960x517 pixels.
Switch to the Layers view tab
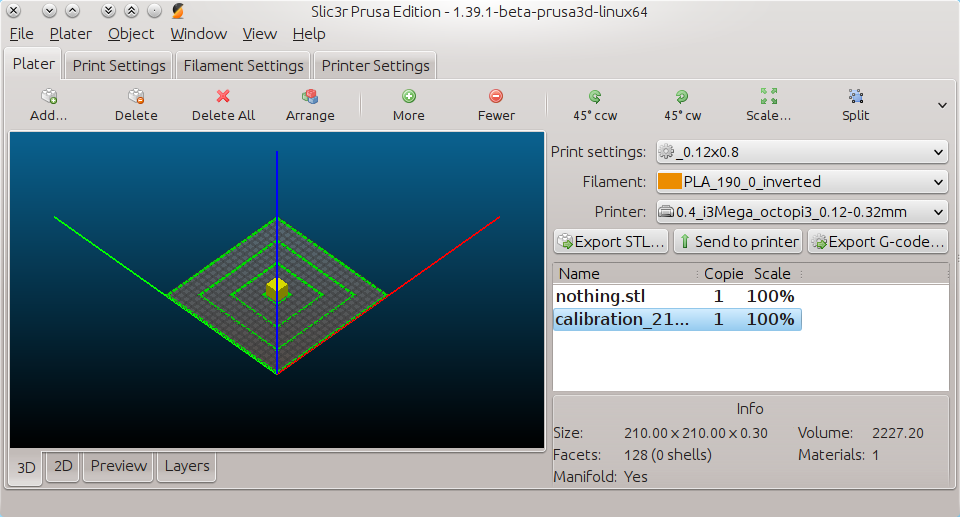click(187, 466)
